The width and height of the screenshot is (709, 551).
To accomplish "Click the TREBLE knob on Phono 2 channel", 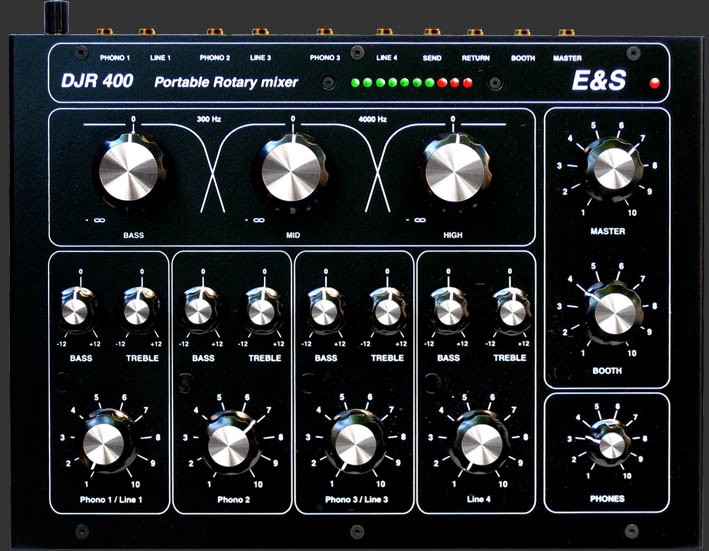I will coord(263,309).
